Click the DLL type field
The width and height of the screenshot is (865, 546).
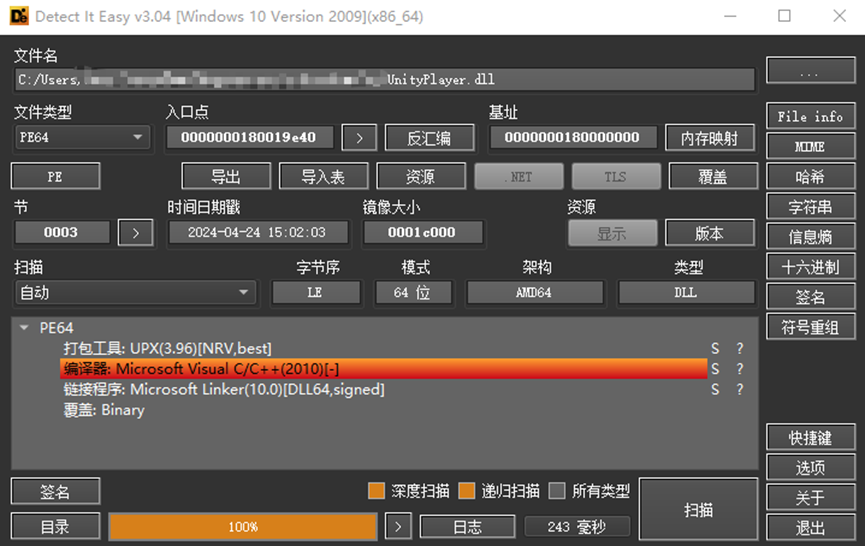(686, 293)
